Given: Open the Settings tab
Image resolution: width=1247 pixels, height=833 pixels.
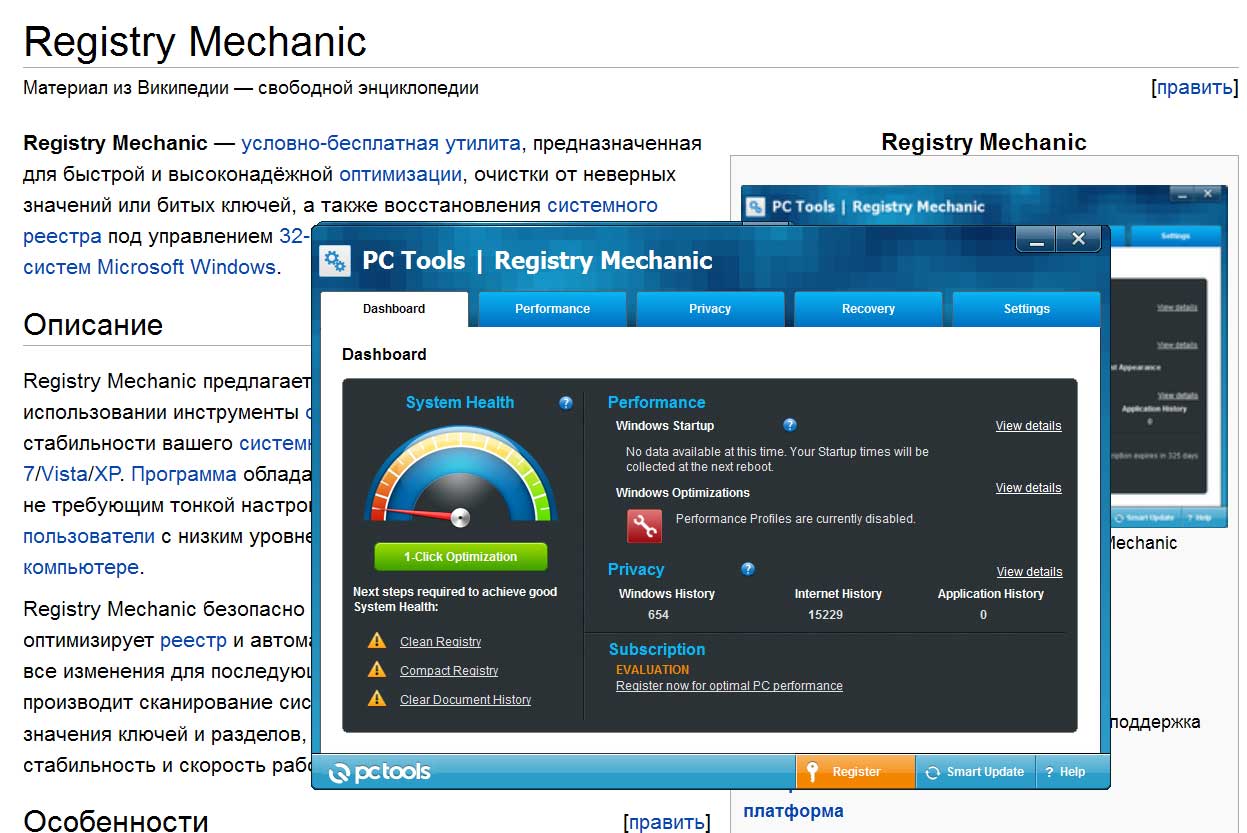Looking at the screenshot, I should point(1027,309).
